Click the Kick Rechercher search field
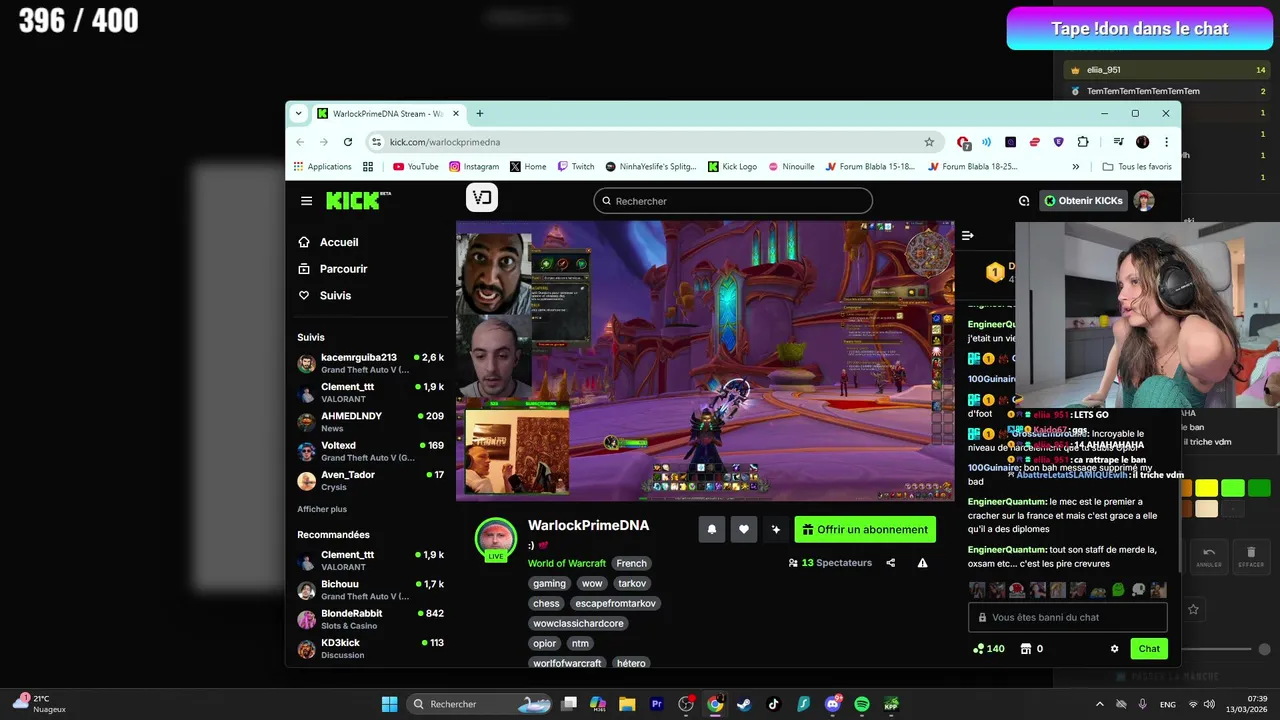 click(733, 201)
